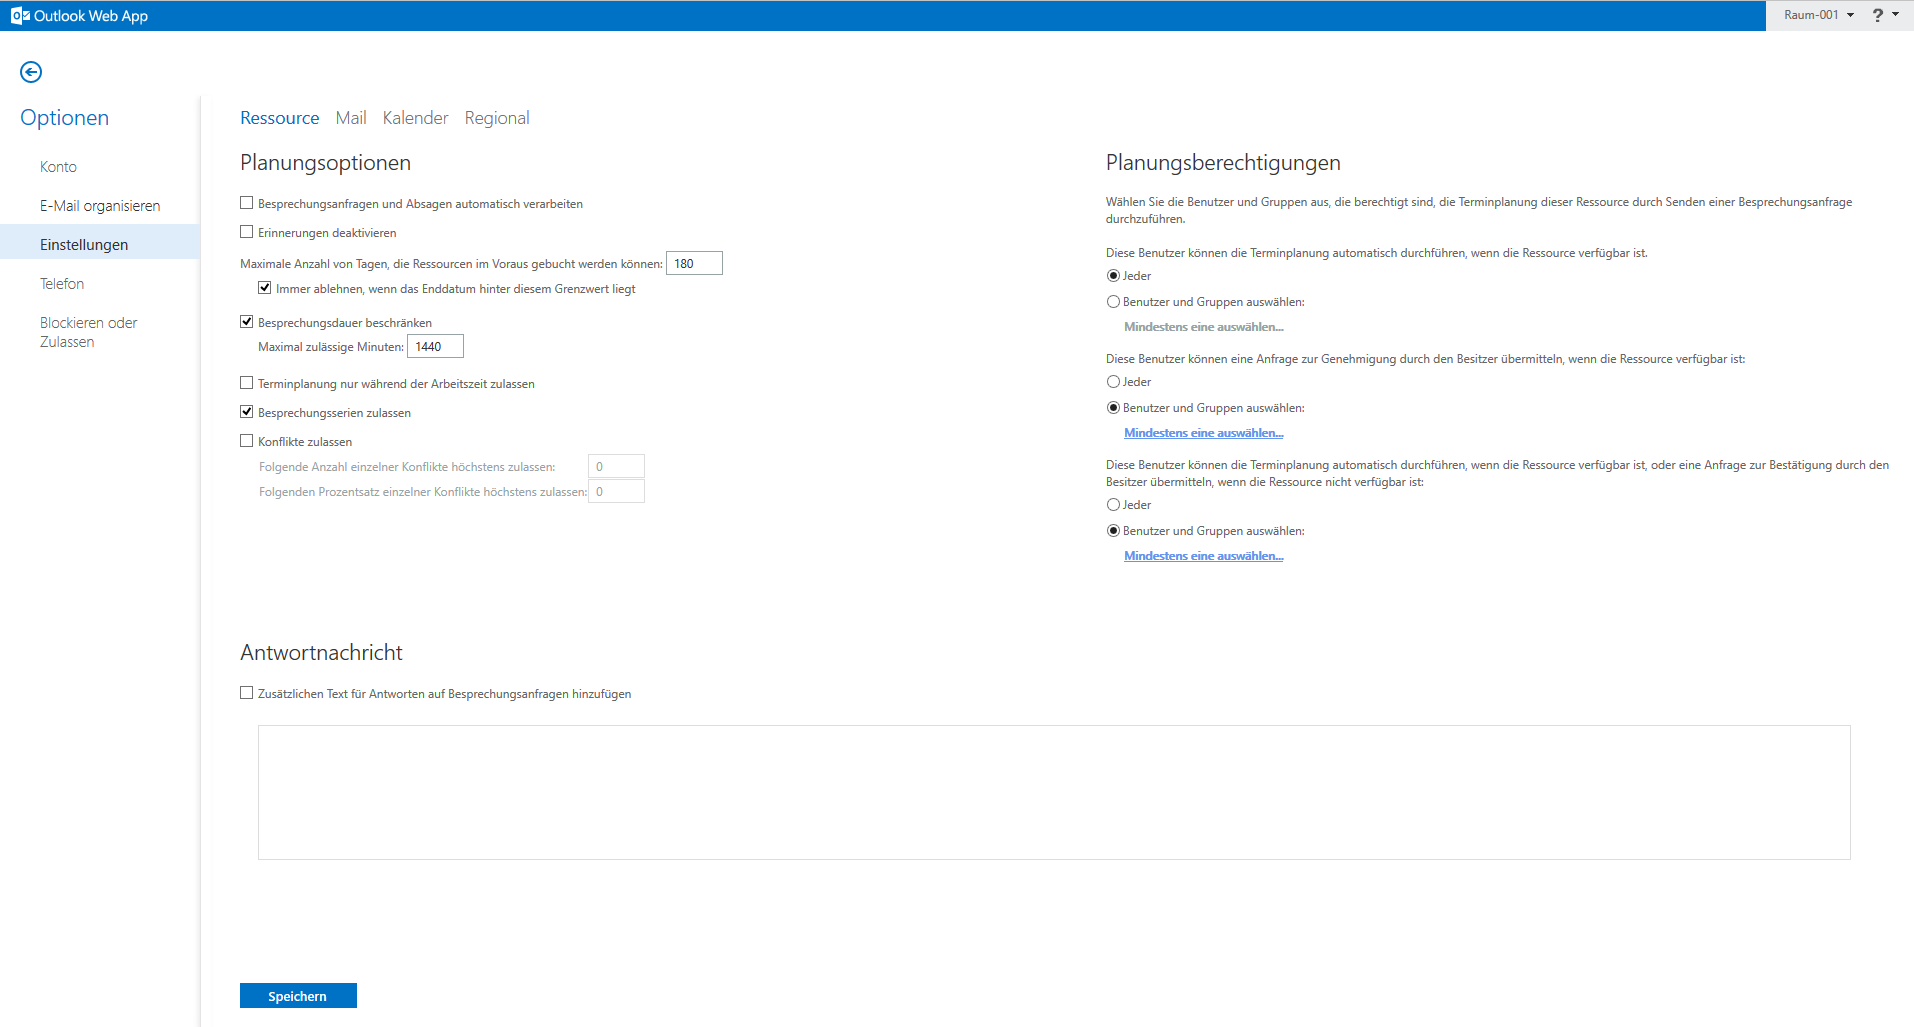Toggle Besprechungsserien zulassen checkbox

click(247, 412)
